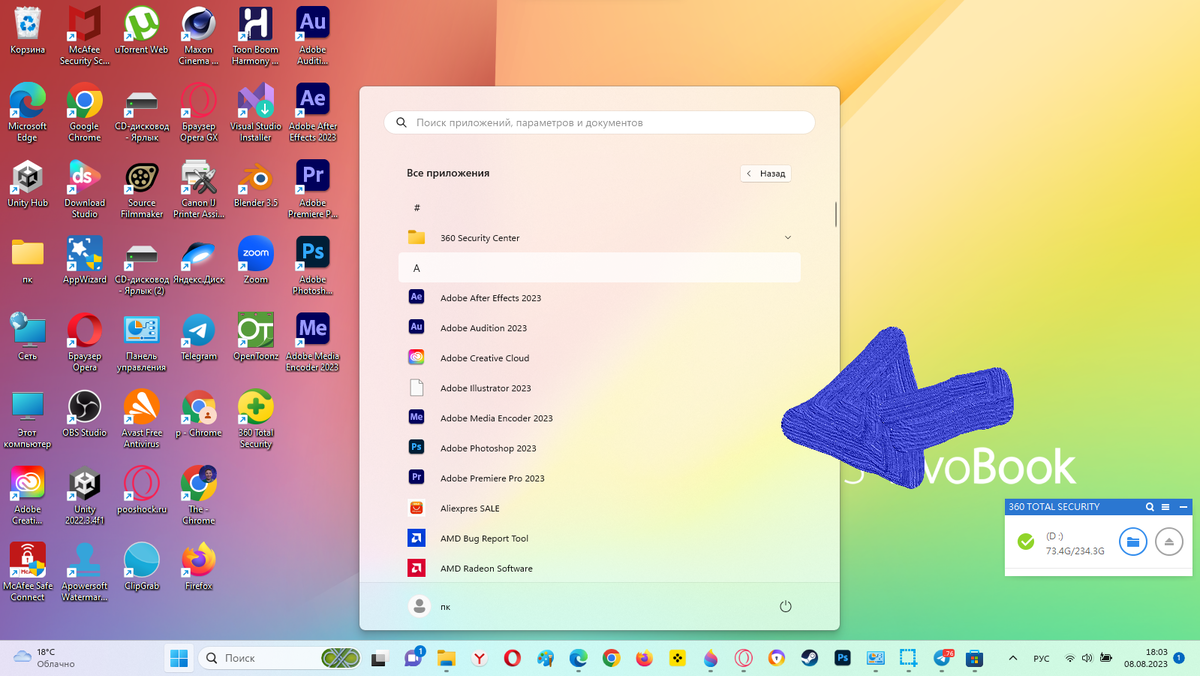Open Adobe After Effects 2023 in Start menu list
The image size is (1200, 676).
tap(599, 298)
